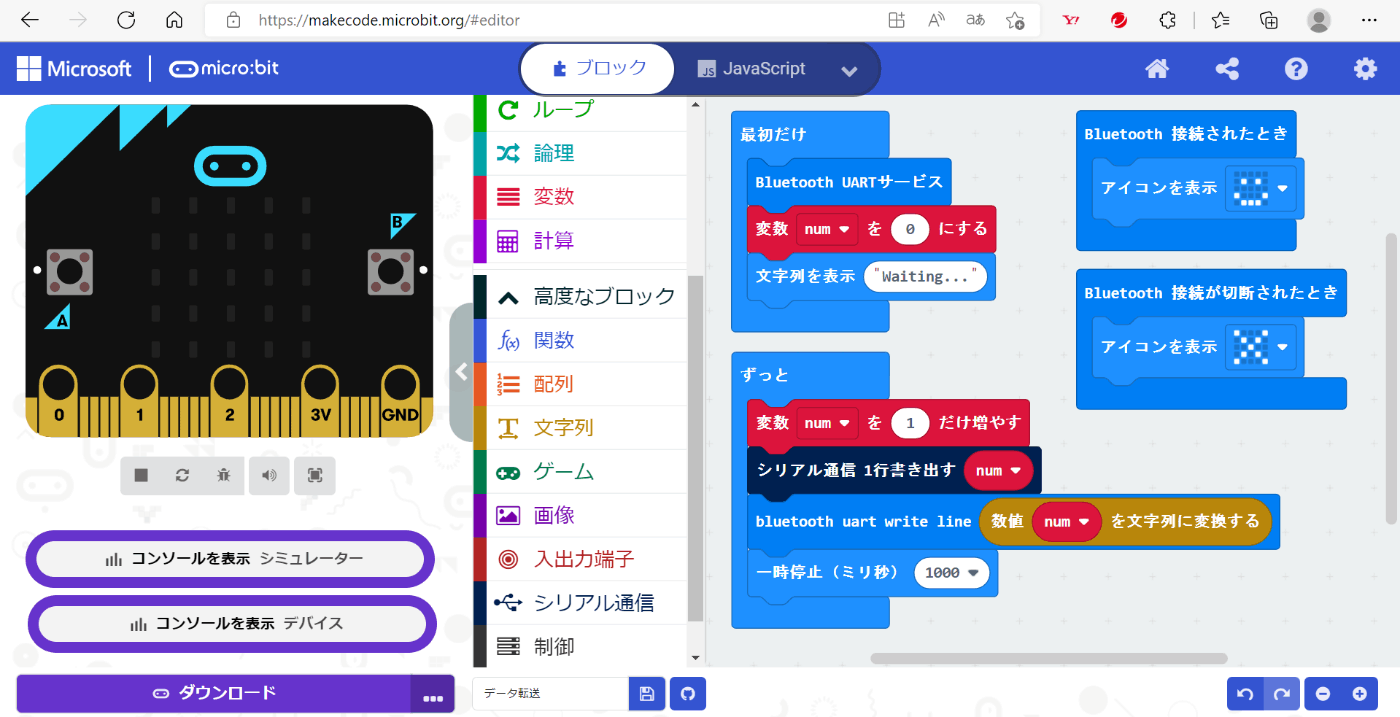Click micro:bit simulator button A
Image resolution: width=1400 pixels, height=717 pixels.
pyautogui.click(x=70, y=272)
